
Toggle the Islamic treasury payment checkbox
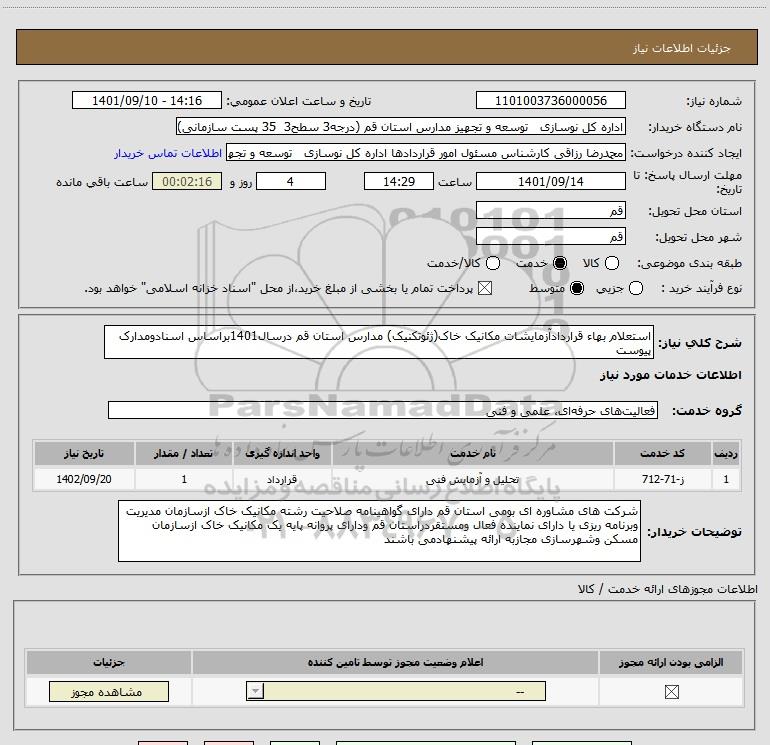point(485,288)
